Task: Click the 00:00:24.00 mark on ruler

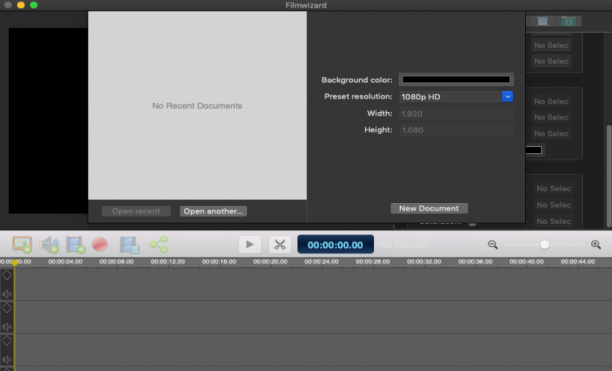Action: tap(322, 261)
